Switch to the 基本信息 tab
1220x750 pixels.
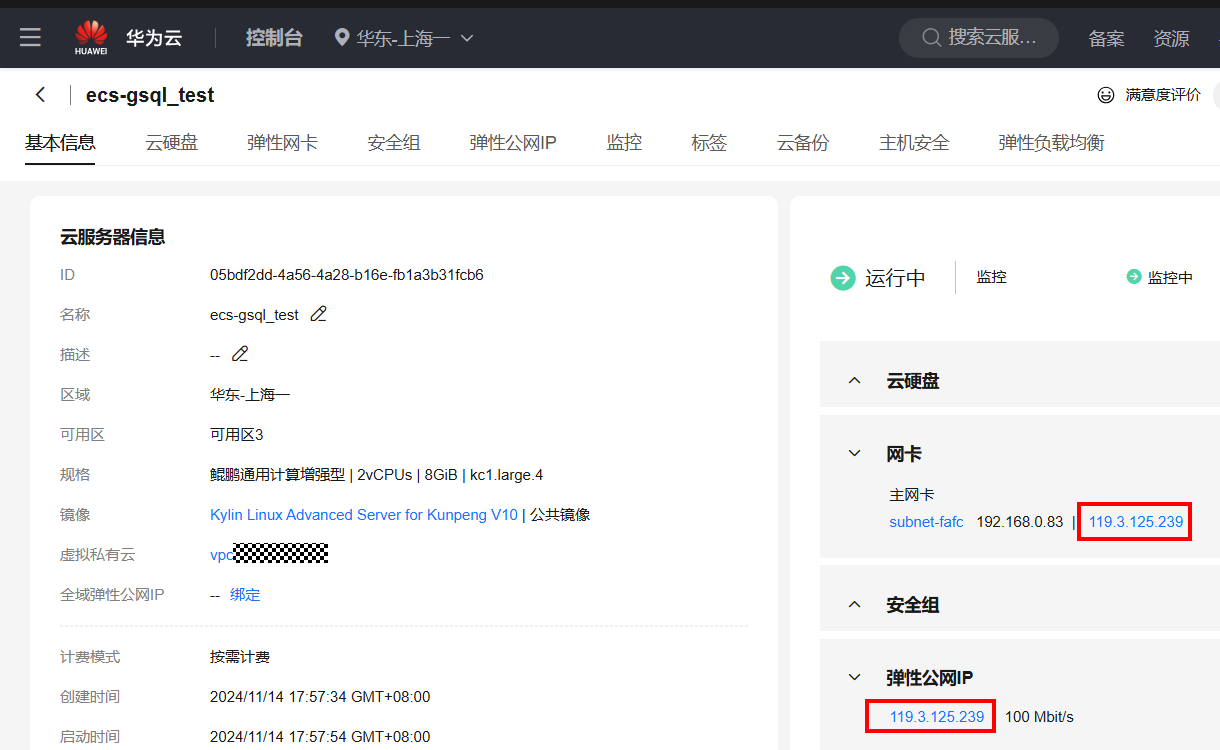click(60, 143)
